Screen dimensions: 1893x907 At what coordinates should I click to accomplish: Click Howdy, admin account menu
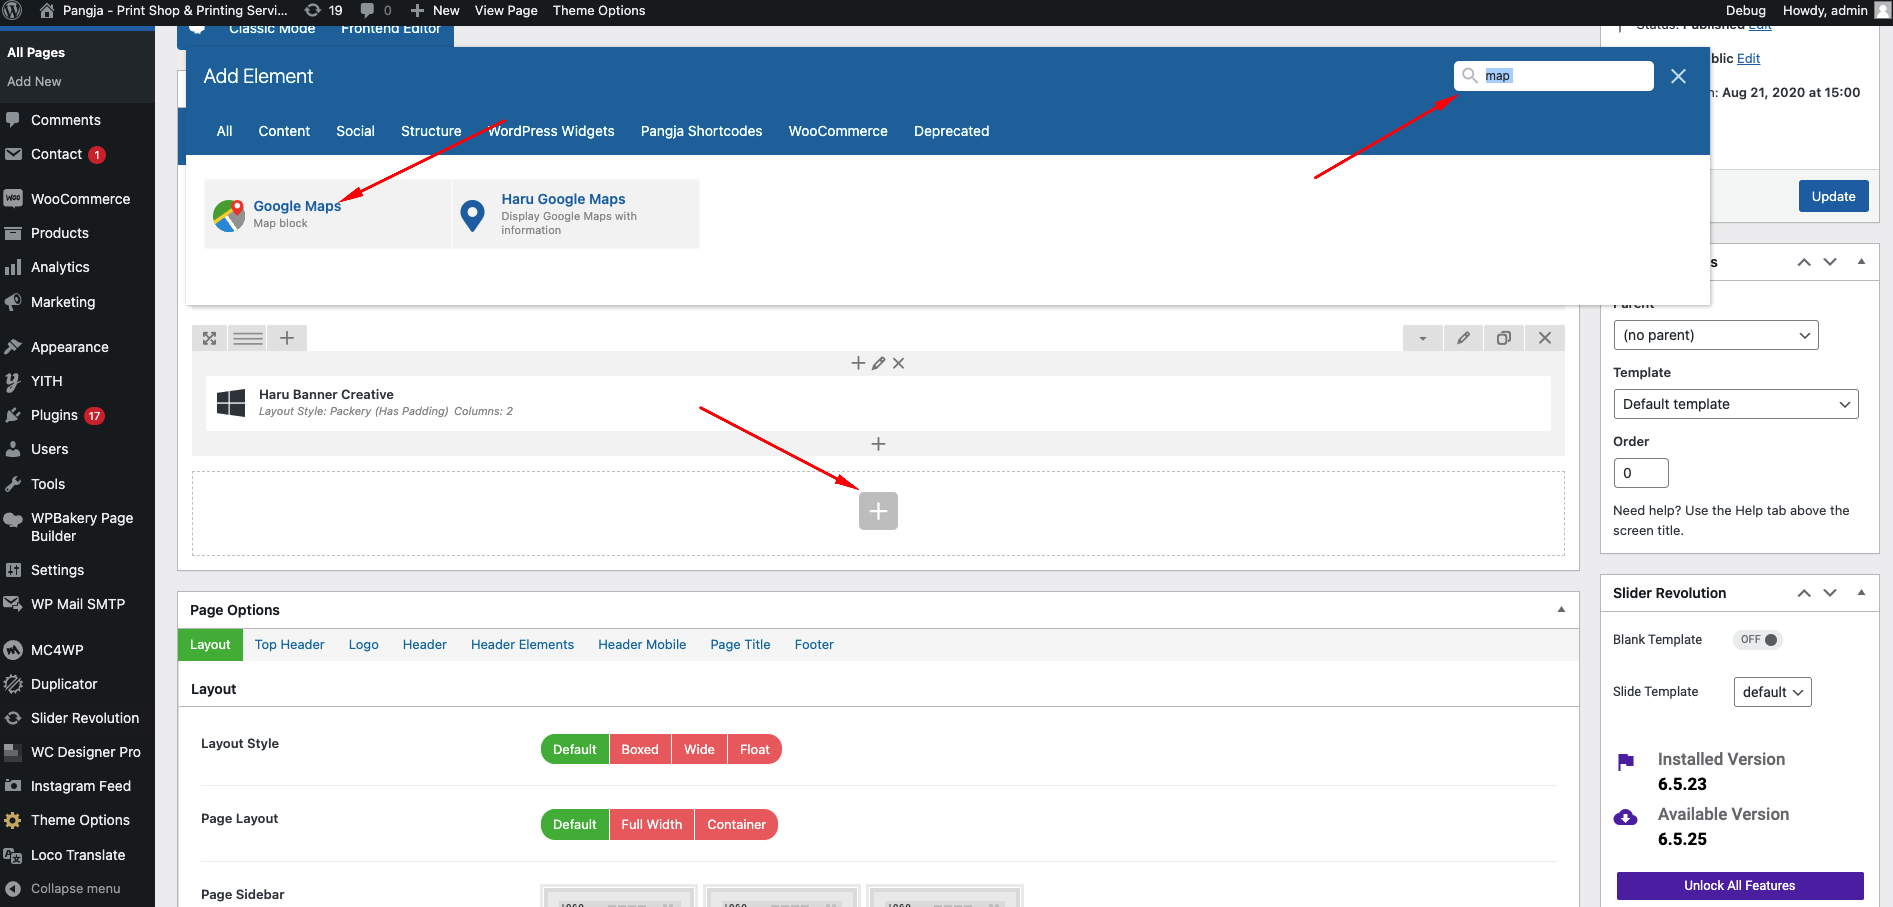pos(1836,10)
